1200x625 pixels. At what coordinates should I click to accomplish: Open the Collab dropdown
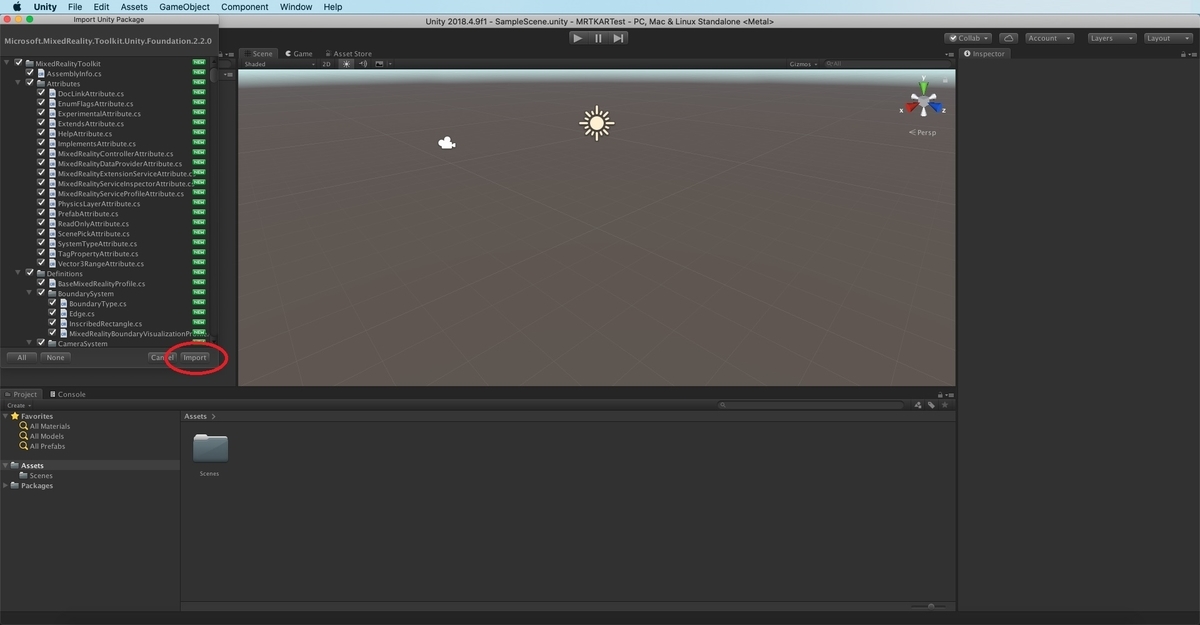(968, 38)
